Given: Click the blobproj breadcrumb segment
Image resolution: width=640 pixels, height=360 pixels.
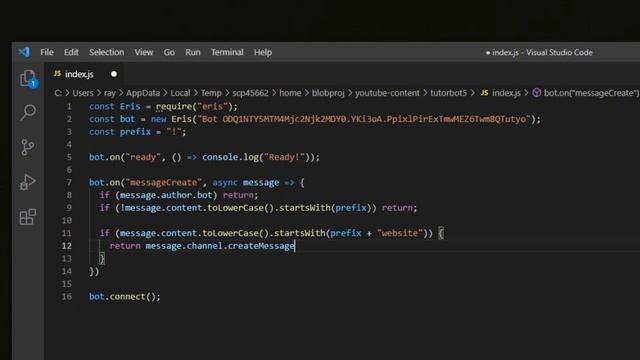Looking at the screenshot, I should coord(328,93).
